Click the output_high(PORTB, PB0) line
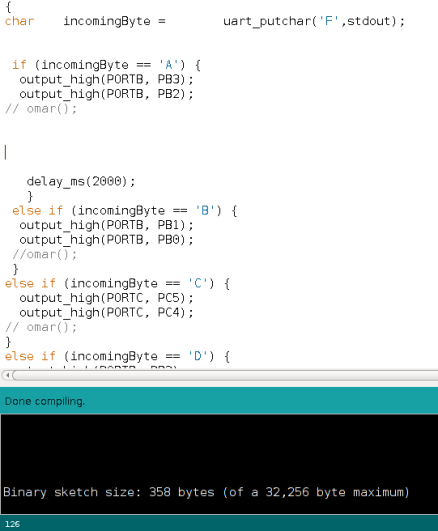Viewport: 438px width, 531px height. pyautogui.click(x=106, y=240)
